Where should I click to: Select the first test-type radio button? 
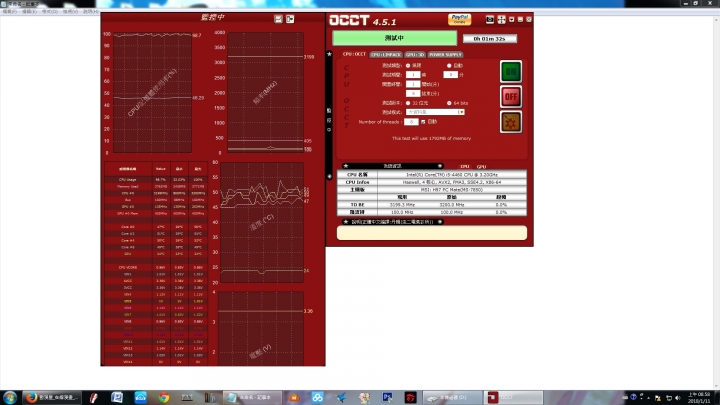(x=408, y=66)
